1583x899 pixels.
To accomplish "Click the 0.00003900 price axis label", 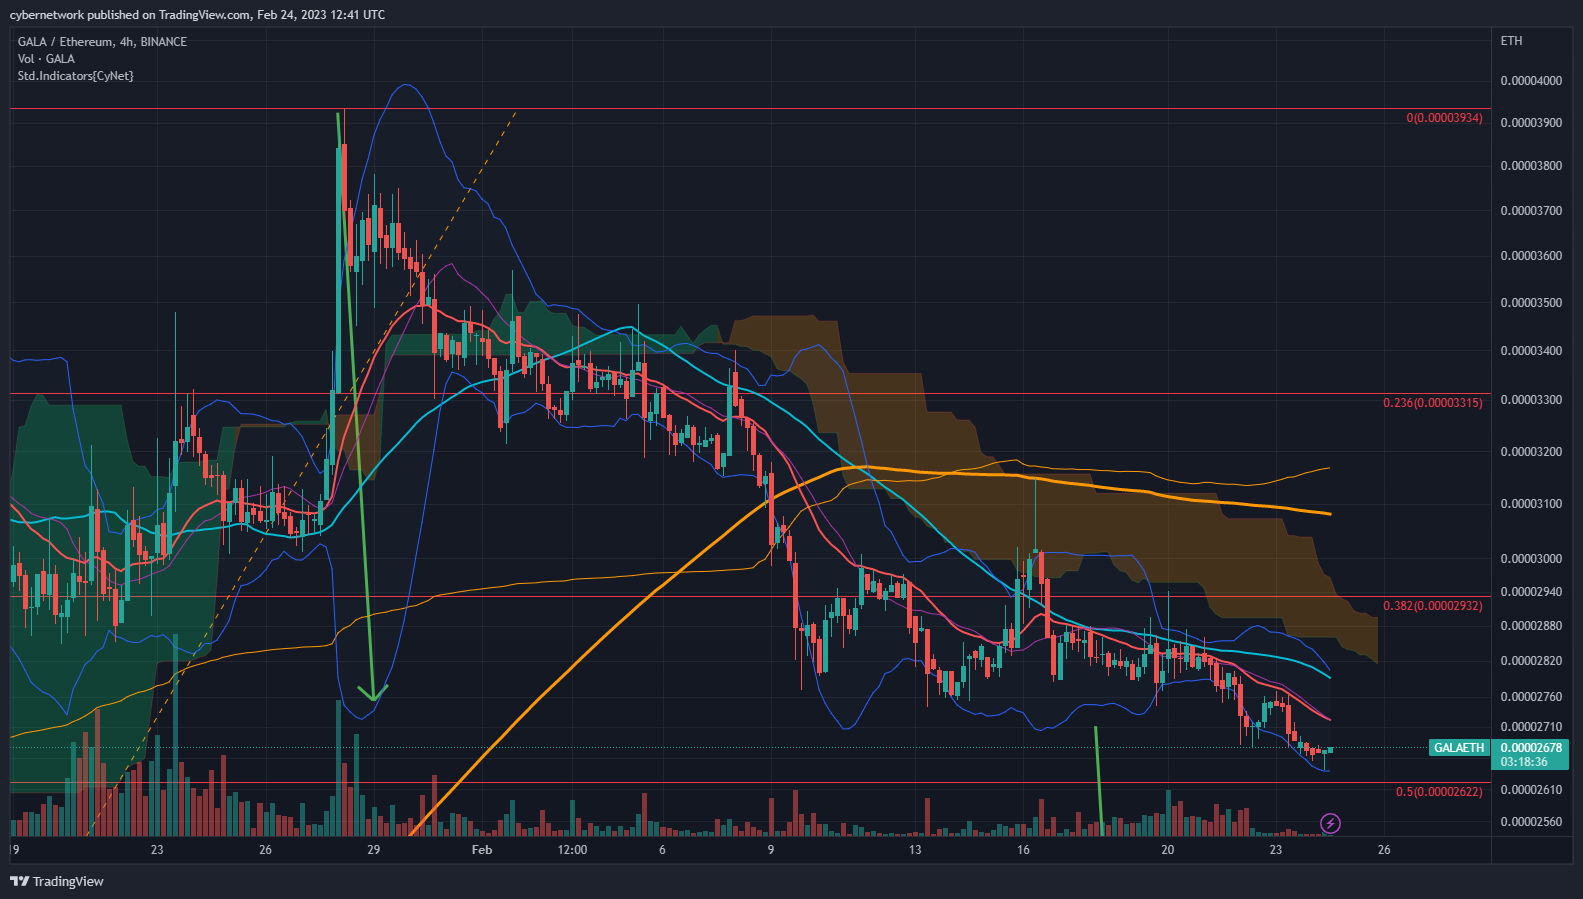I will click(x=1531, y=123).
